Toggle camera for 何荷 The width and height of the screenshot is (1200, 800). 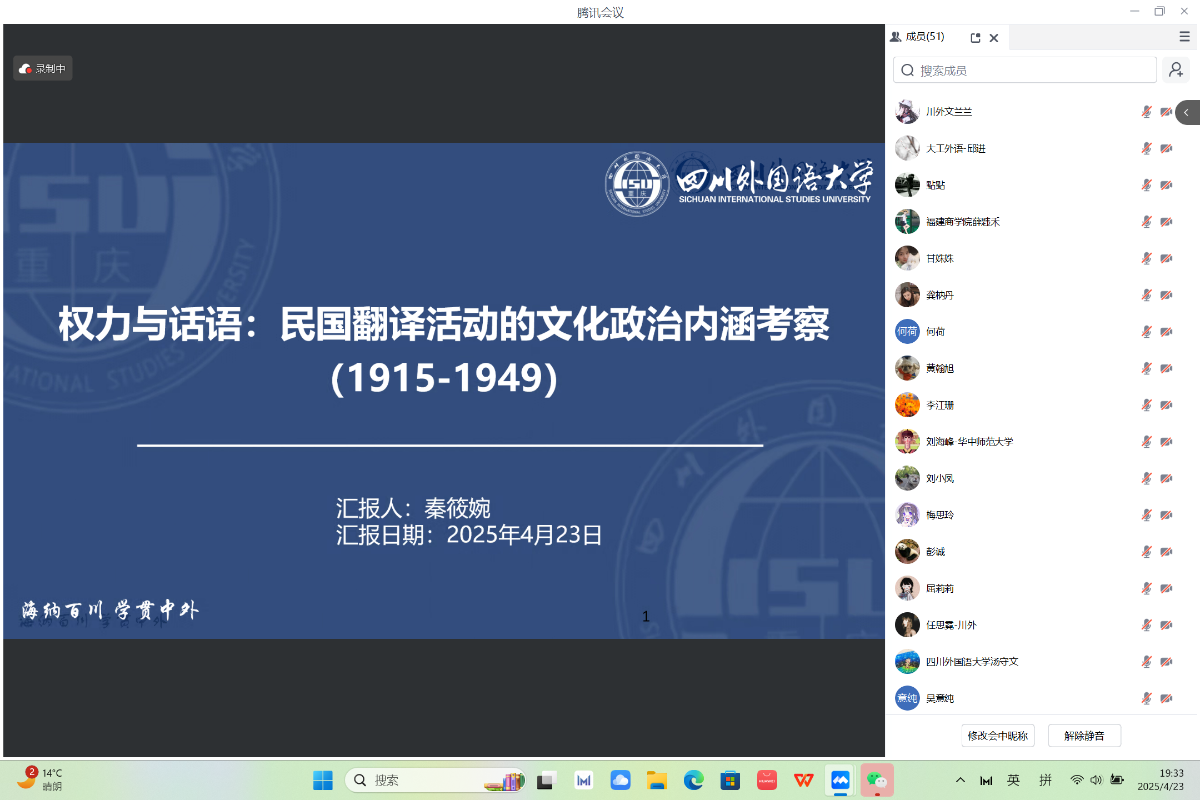point(1166,332)
